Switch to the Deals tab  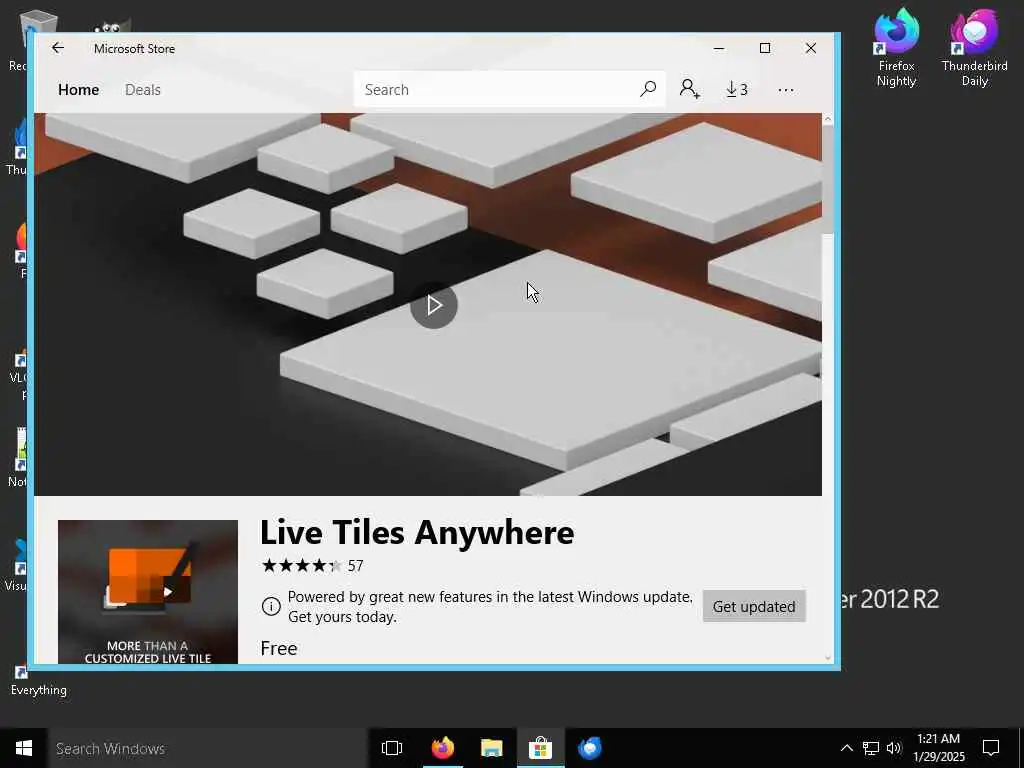142,89
